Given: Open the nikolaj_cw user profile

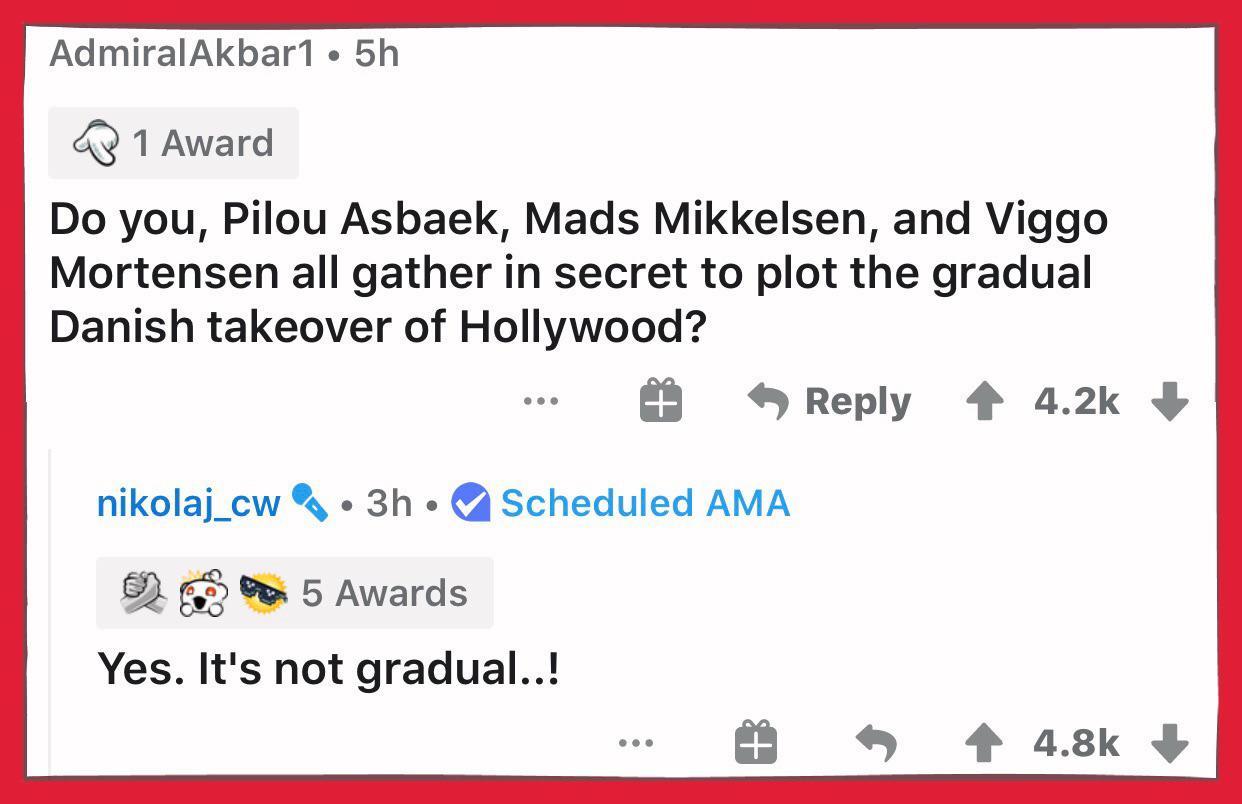Looking at the screenshot, I should coord(188,503).
